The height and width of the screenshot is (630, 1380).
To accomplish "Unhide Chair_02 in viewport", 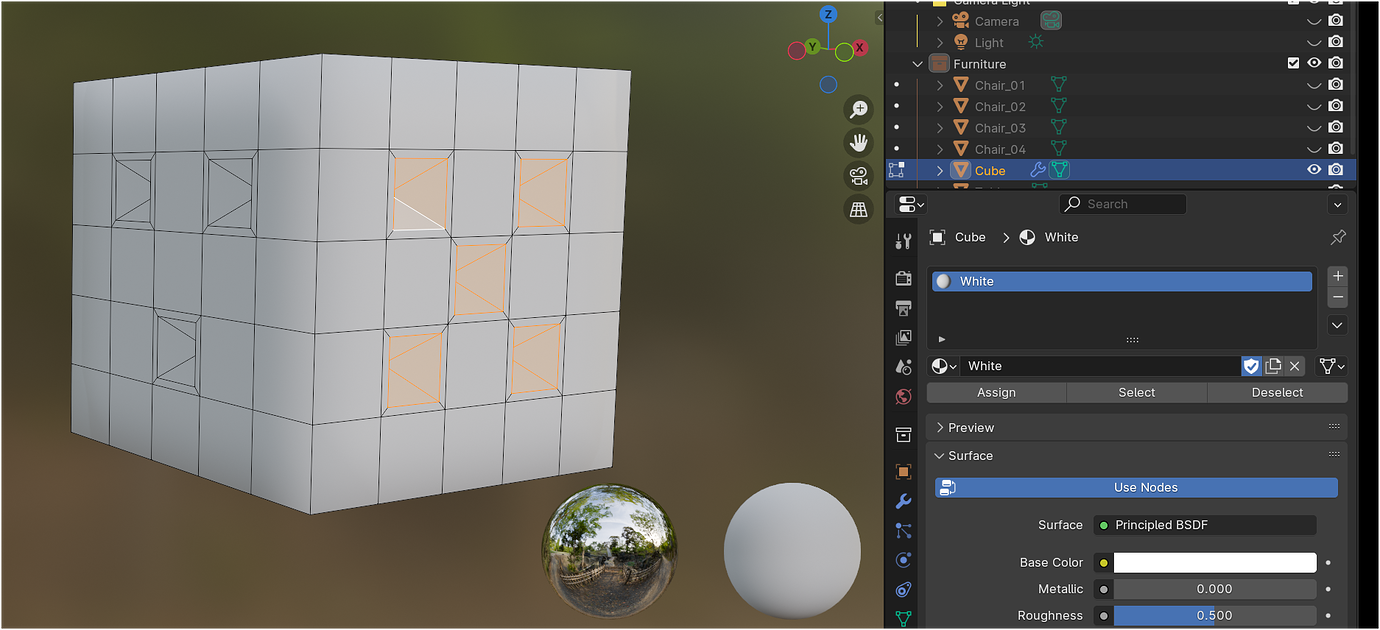I will tap(1314, 107).
